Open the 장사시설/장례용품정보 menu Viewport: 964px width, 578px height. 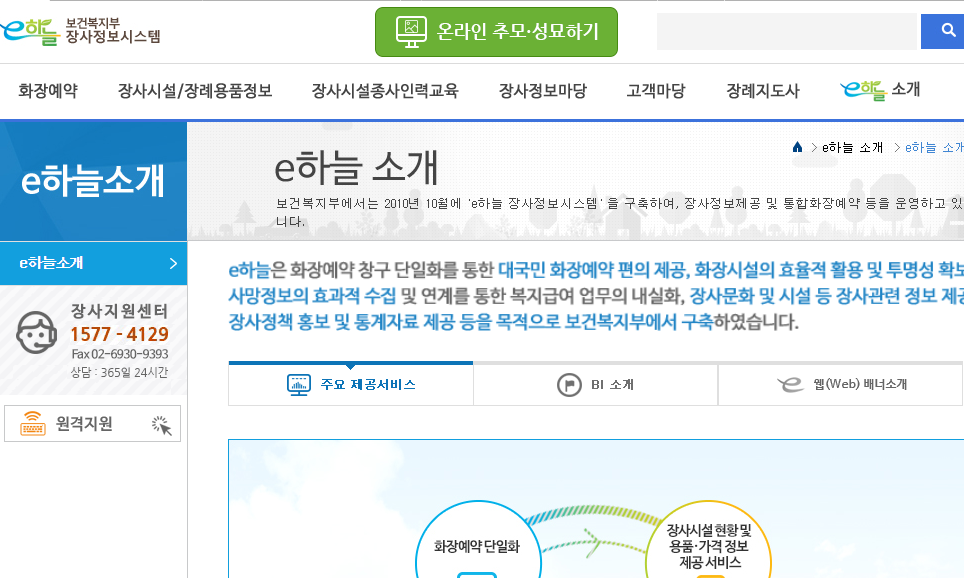(195, 91)
